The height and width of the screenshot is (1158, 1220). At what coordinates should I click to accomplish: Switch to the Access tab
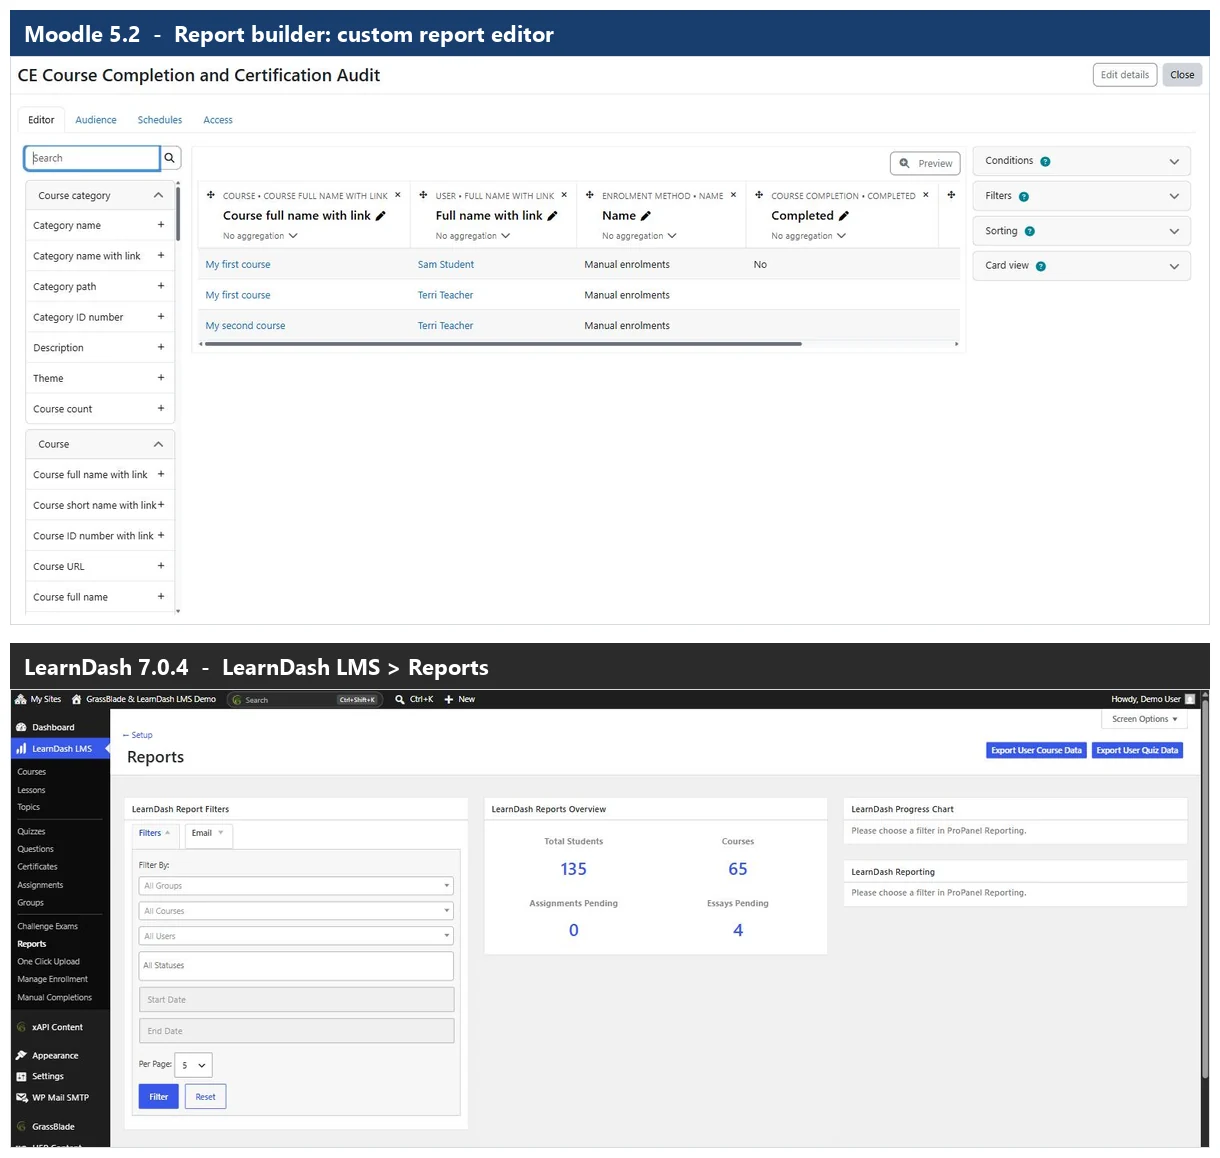click(x=218, y=120)
